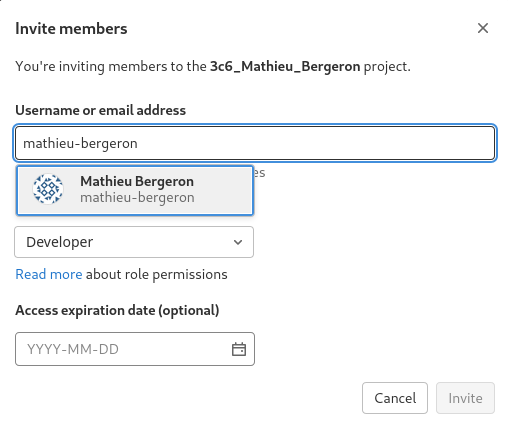Click the Invite button
Screen dimensions: 508x426
pyautogui.click(x=465, y=398)
